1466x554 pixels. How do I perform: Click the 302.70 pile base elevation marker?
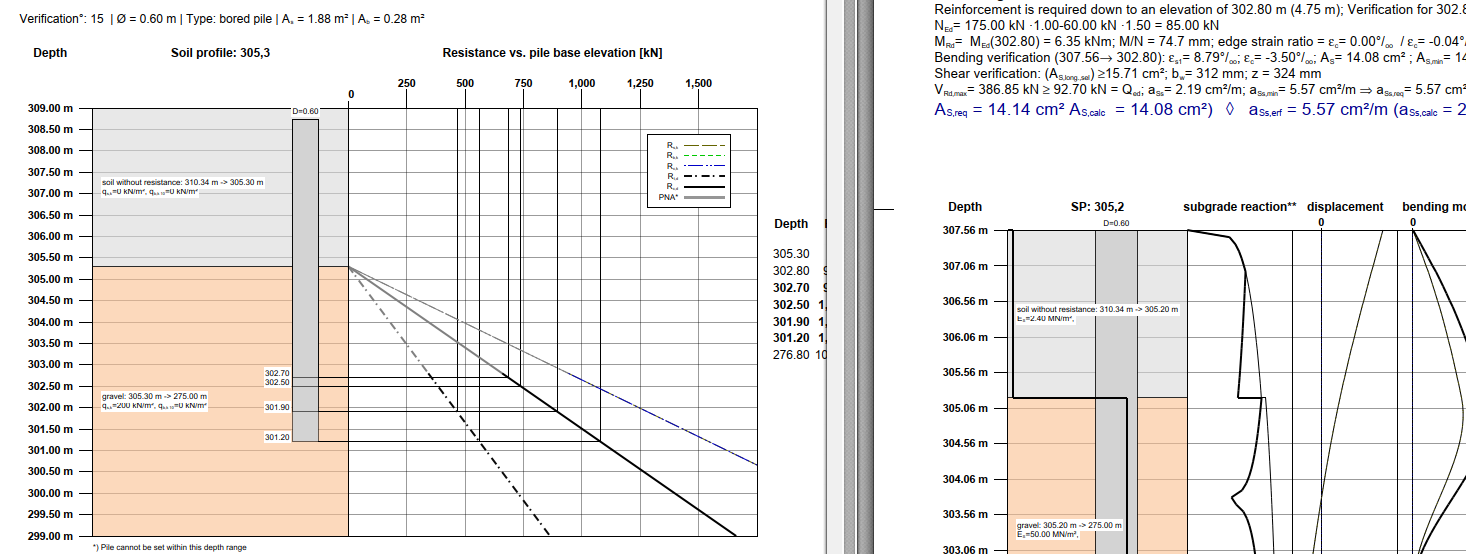277,373
